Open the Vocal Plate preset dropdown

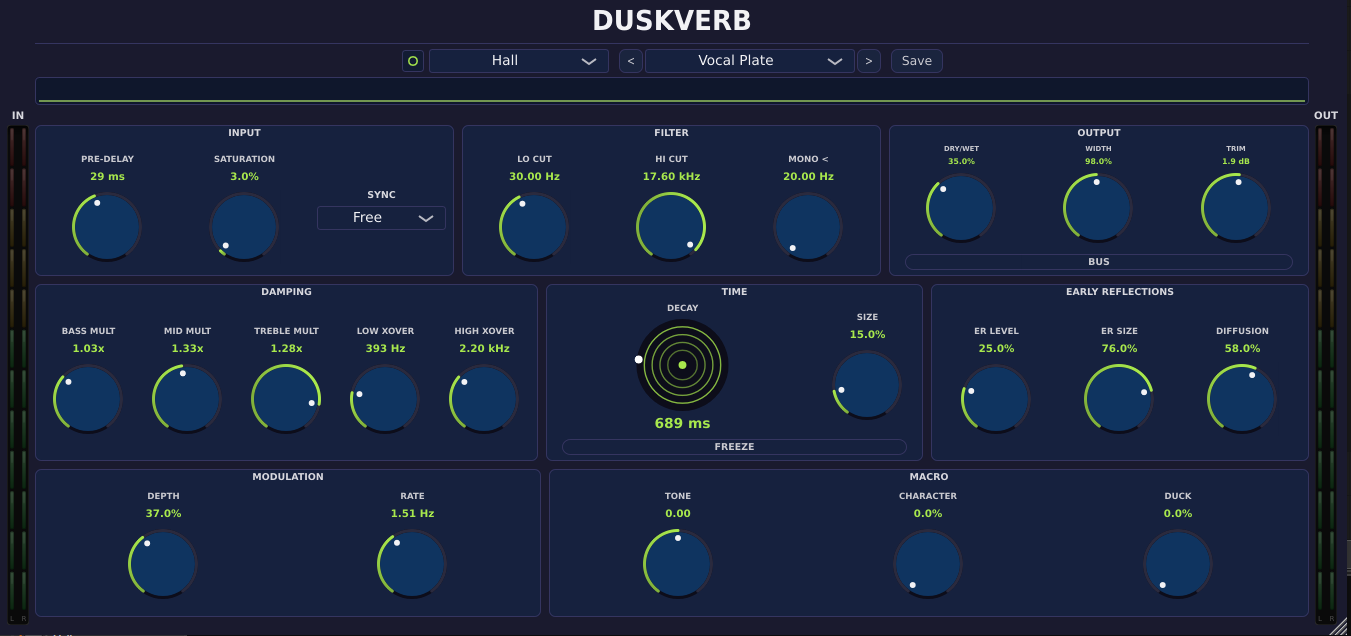pos(750,61)
